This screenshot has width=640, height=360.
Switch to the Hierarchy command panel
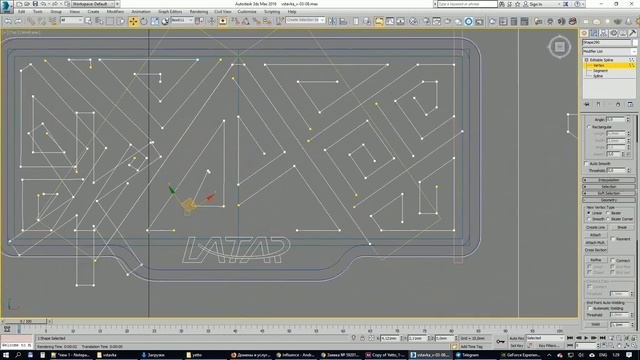coord(604,33)
